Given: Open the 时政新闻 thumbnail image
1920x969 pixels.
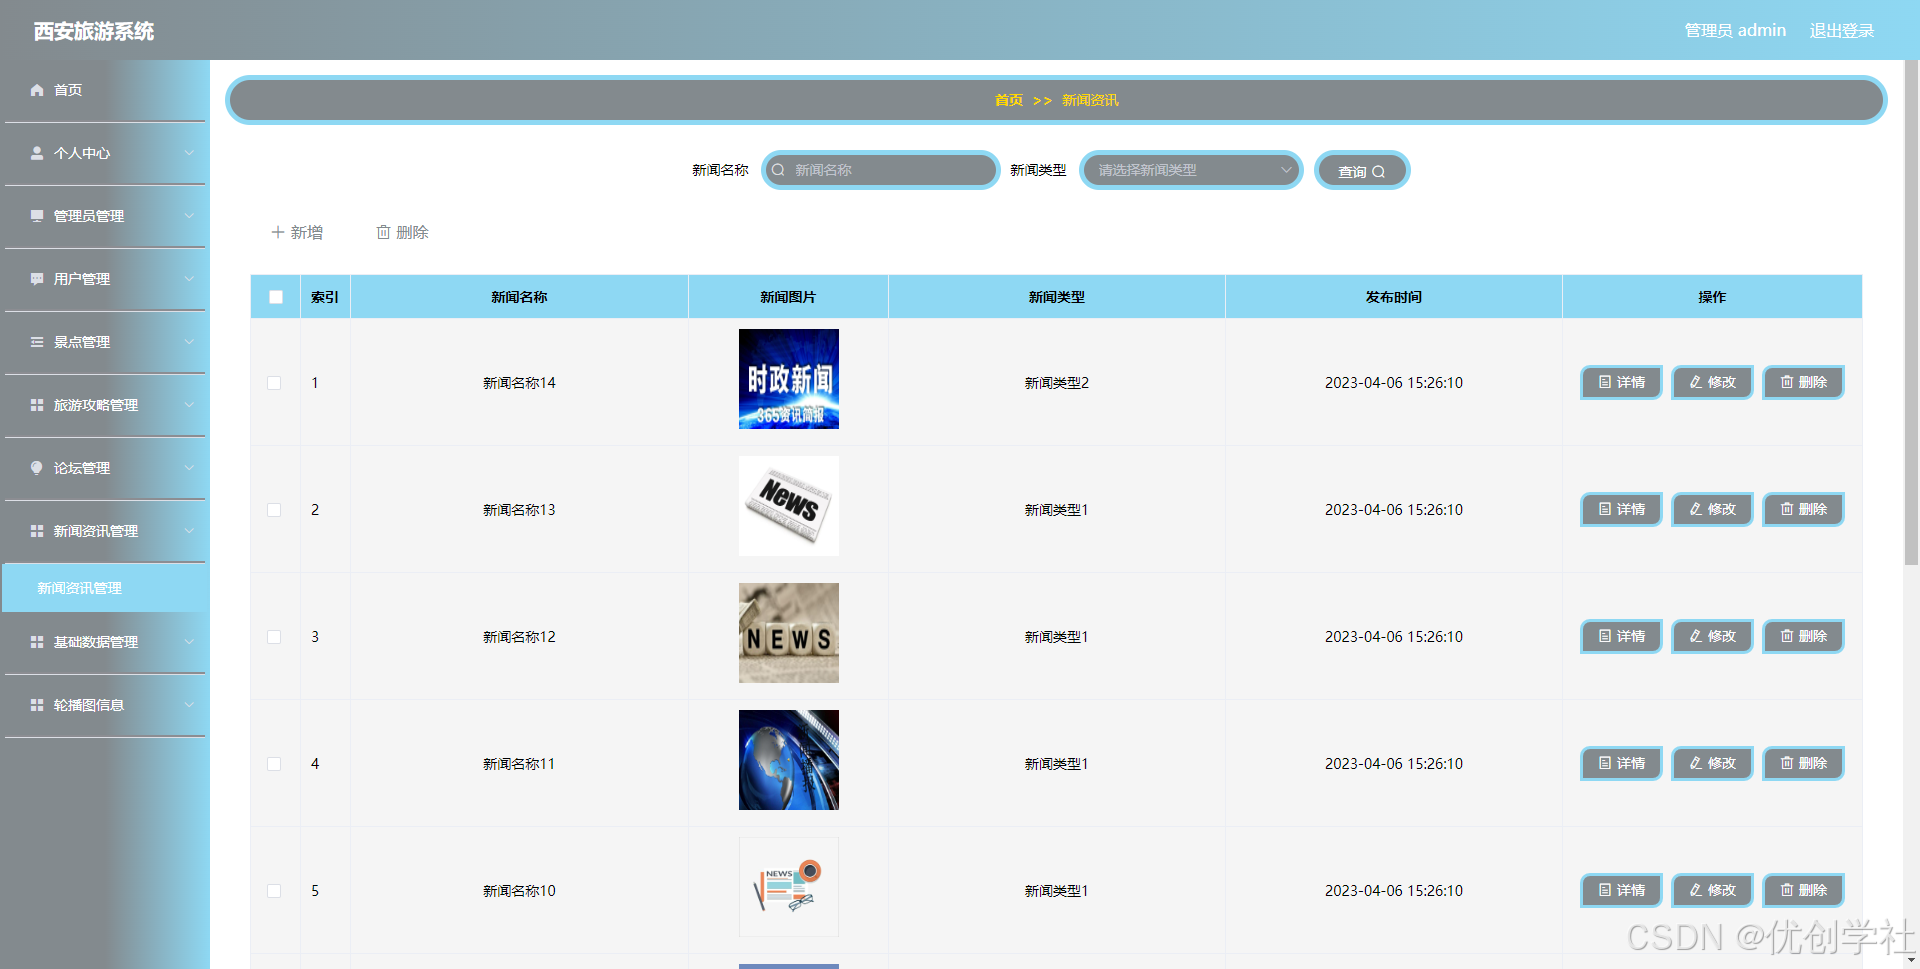Looking at the screenshot, I should click(x=789, y=379).
